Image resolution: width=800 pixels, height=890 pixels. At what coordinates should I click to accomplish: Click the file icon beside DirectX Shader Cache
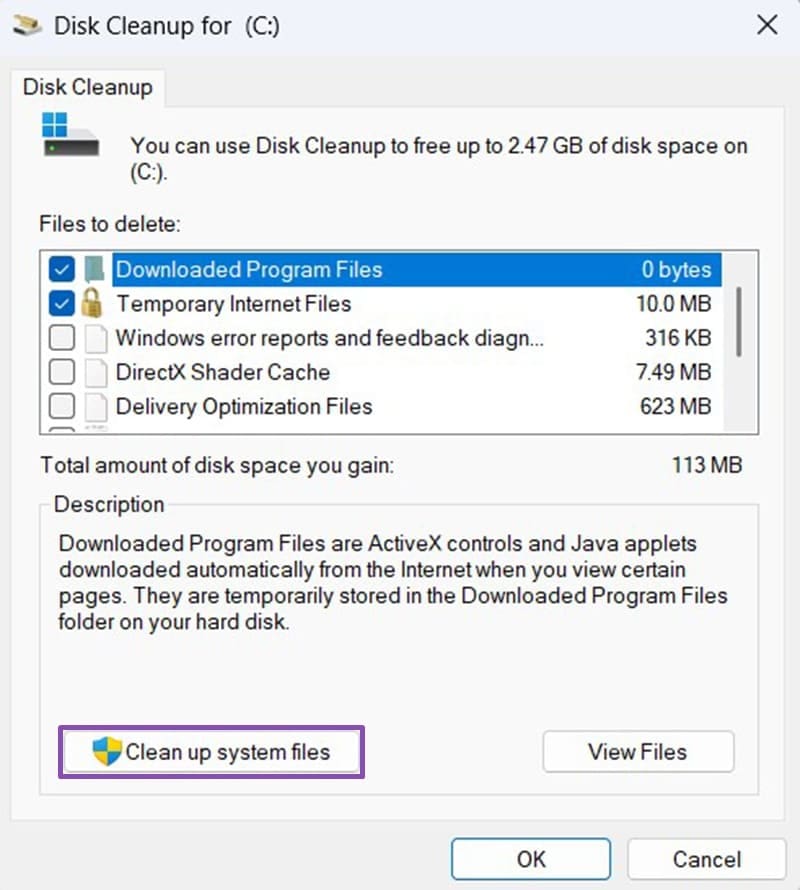tap(96, 372)
